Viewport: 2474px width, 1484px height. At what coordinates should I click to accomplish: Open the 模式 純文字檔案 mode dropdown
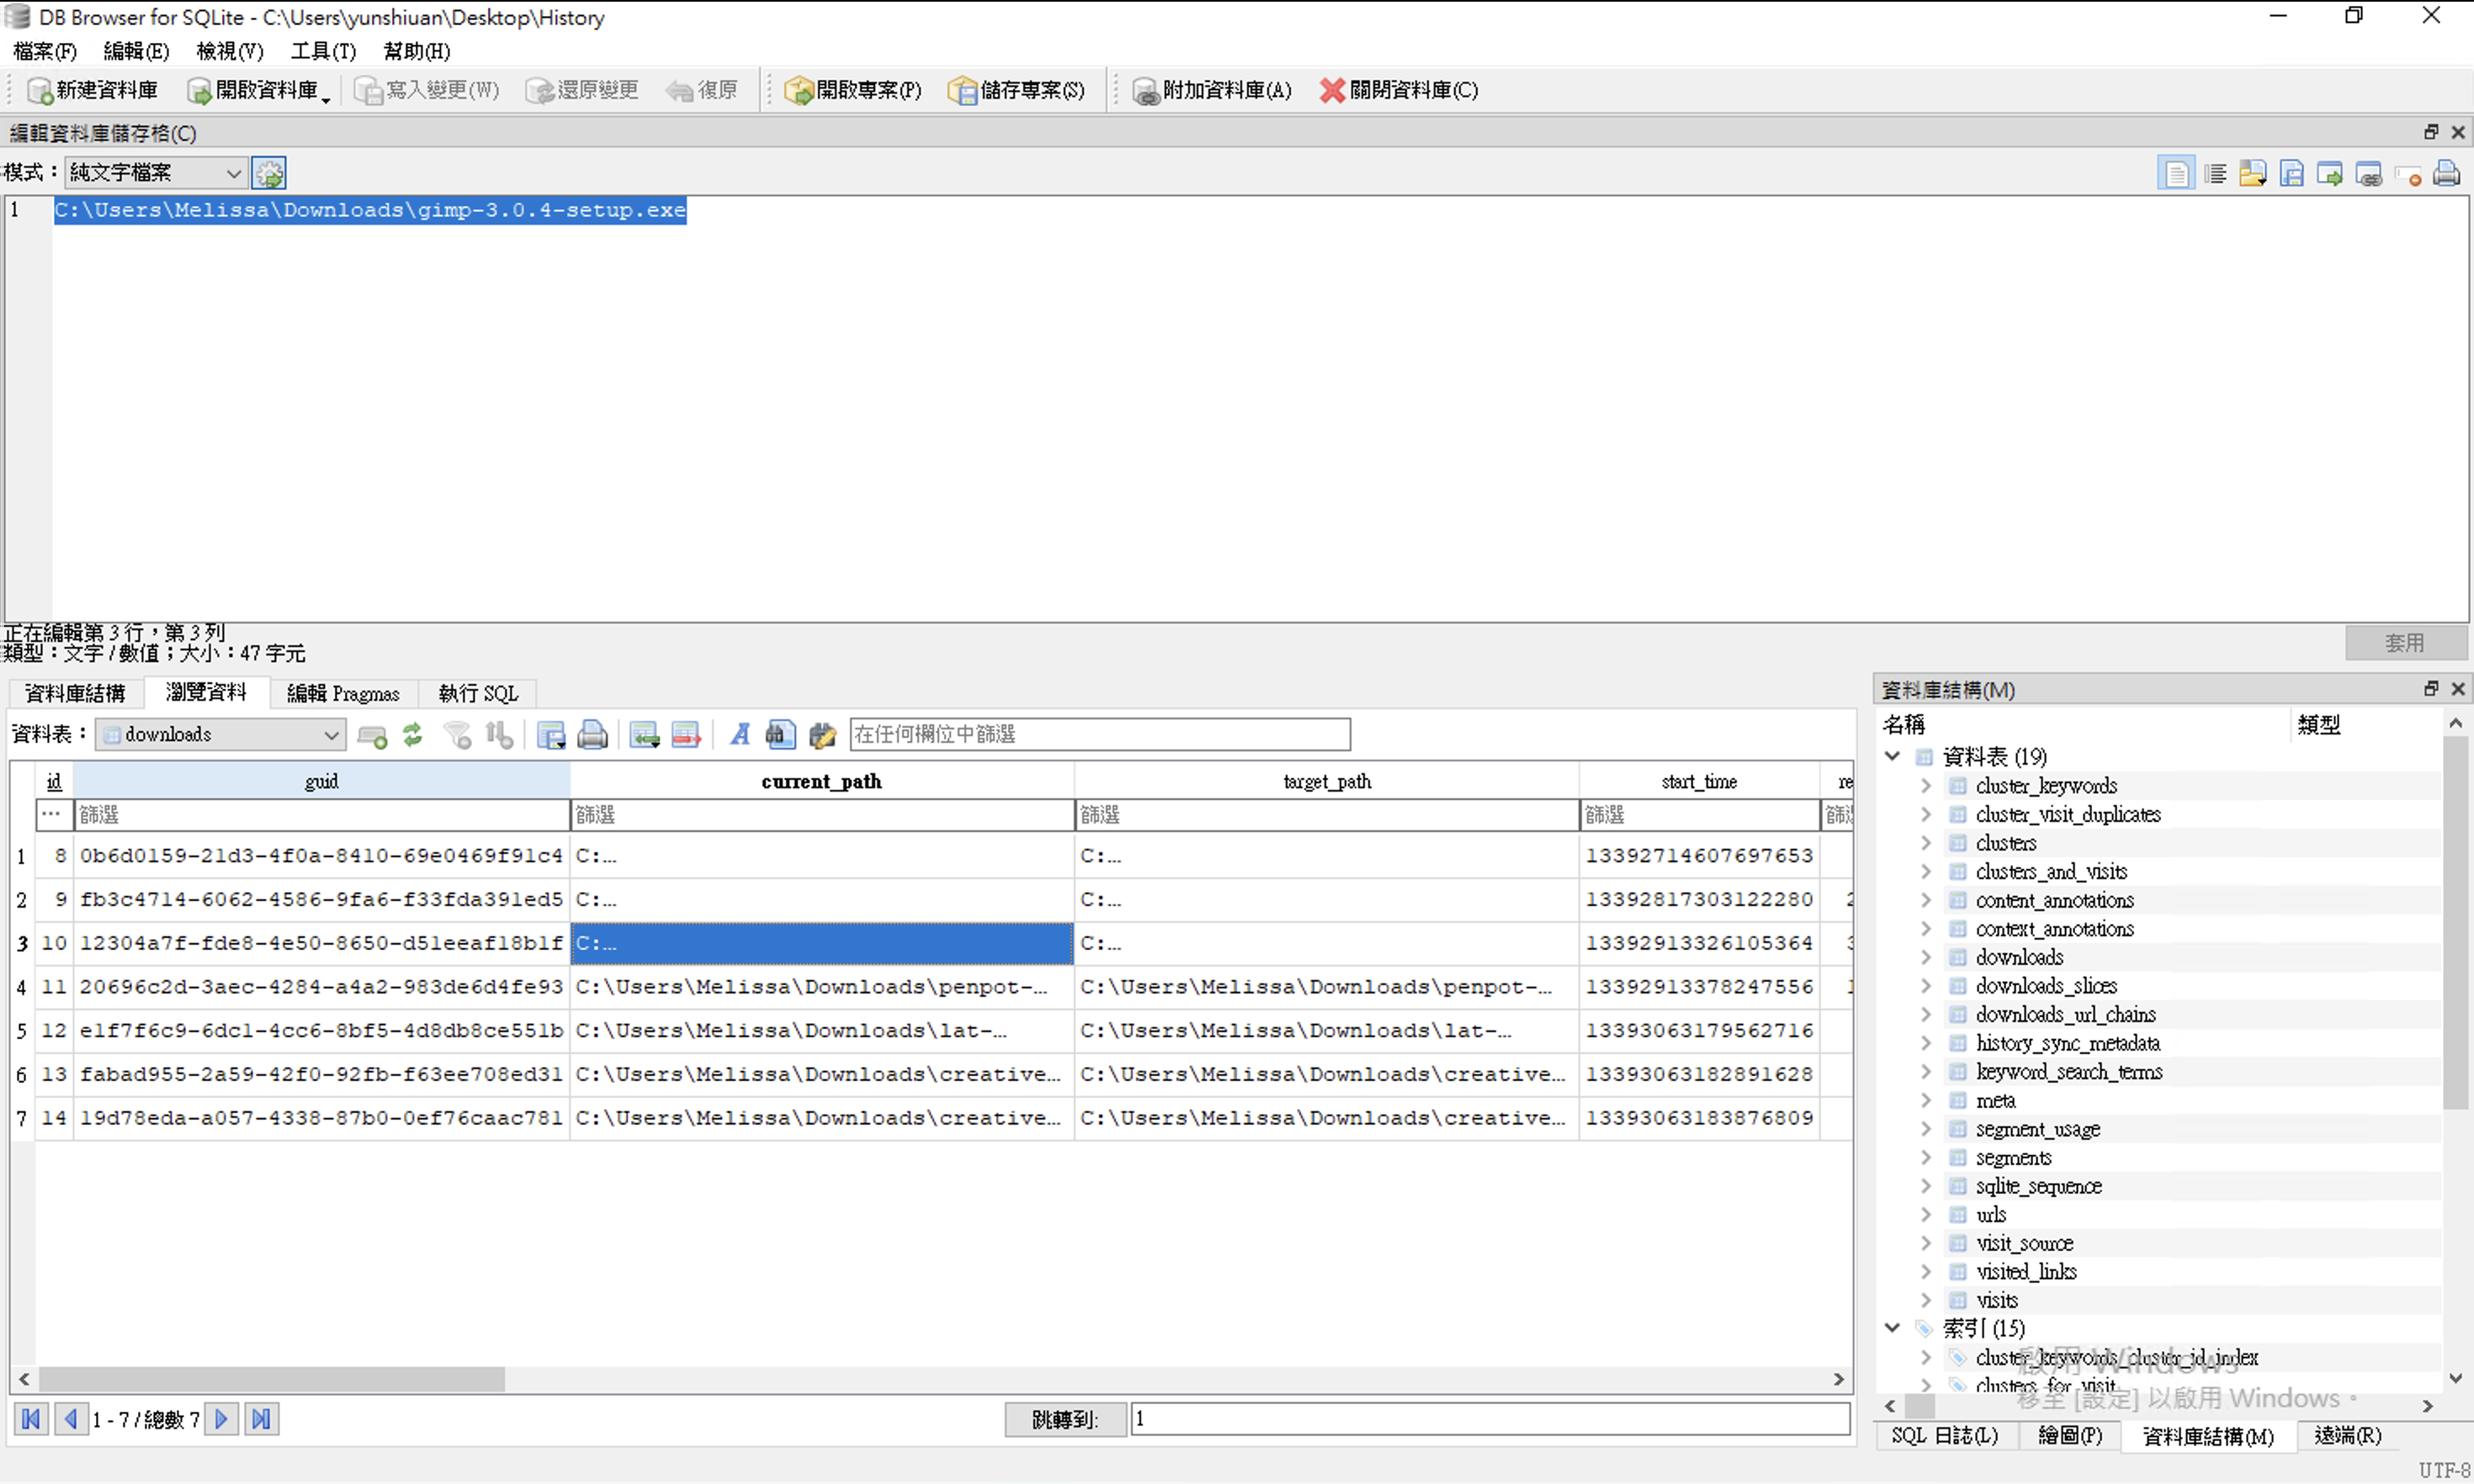156,173
